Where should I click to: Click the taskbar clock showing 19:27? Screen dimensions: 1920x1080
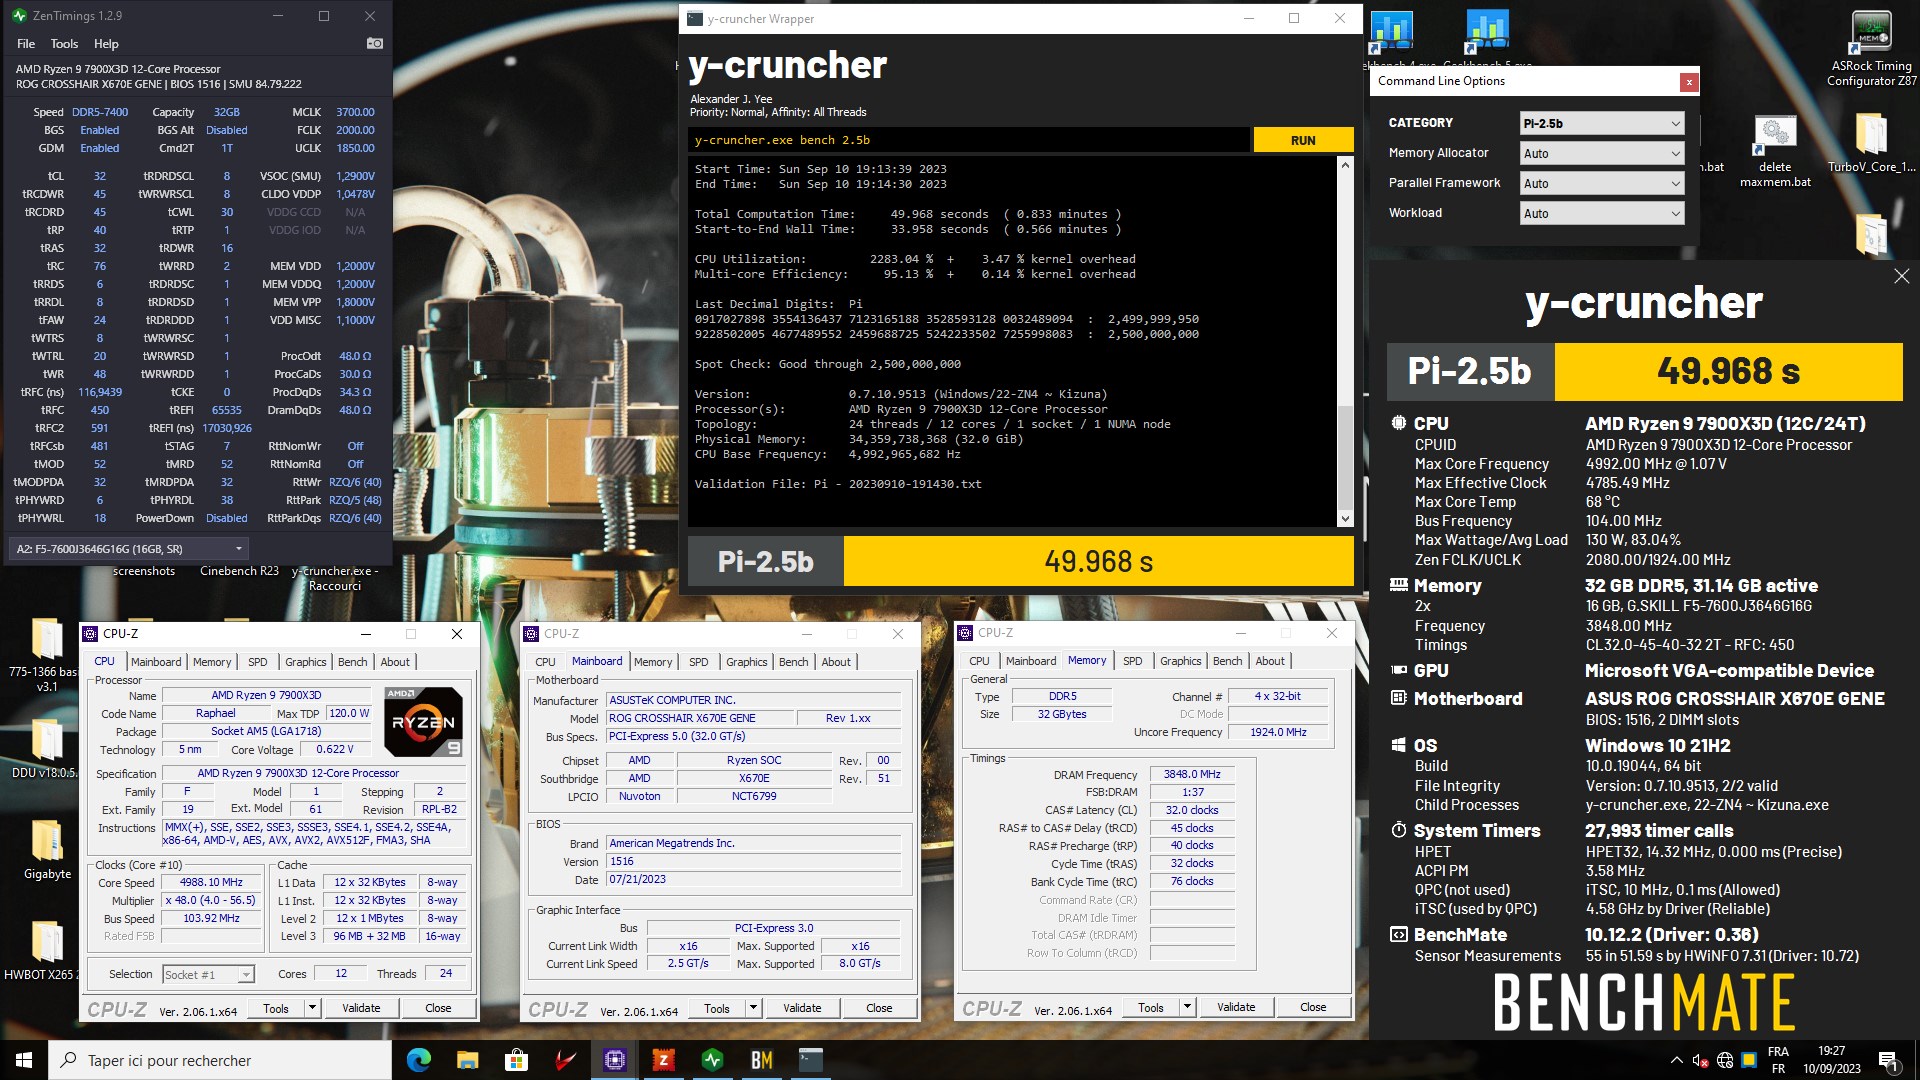click(1831, 1060)
